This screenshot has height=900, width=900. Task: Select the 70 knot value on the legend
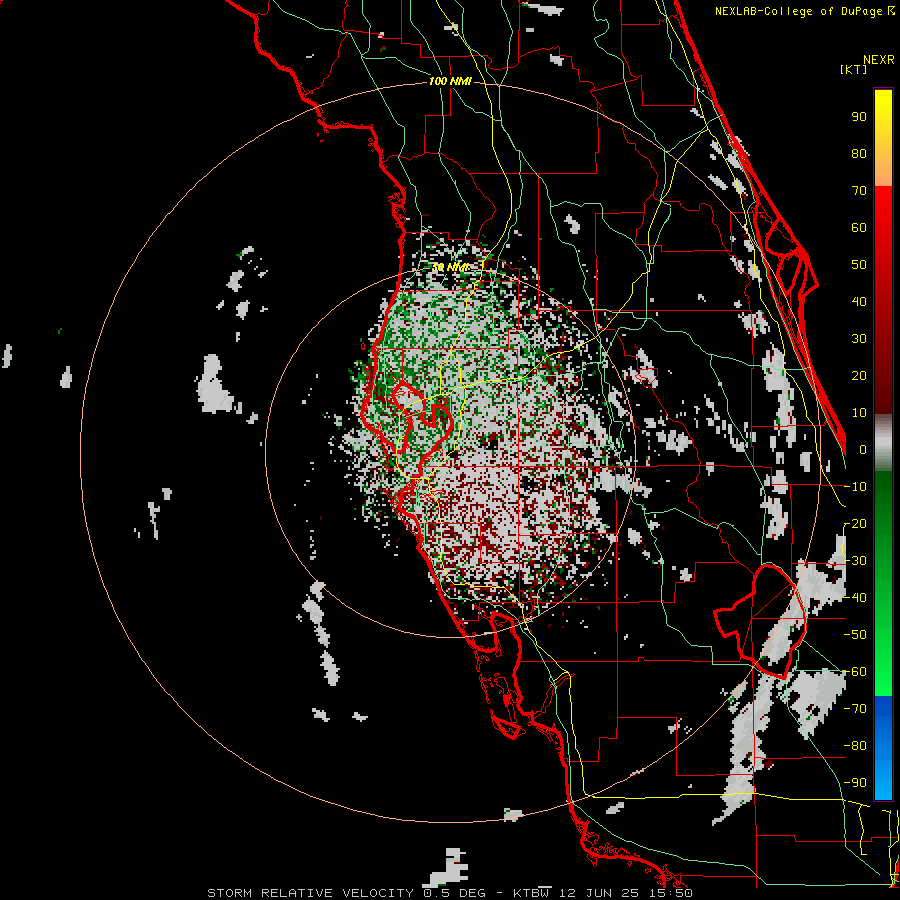coord(859,191)
